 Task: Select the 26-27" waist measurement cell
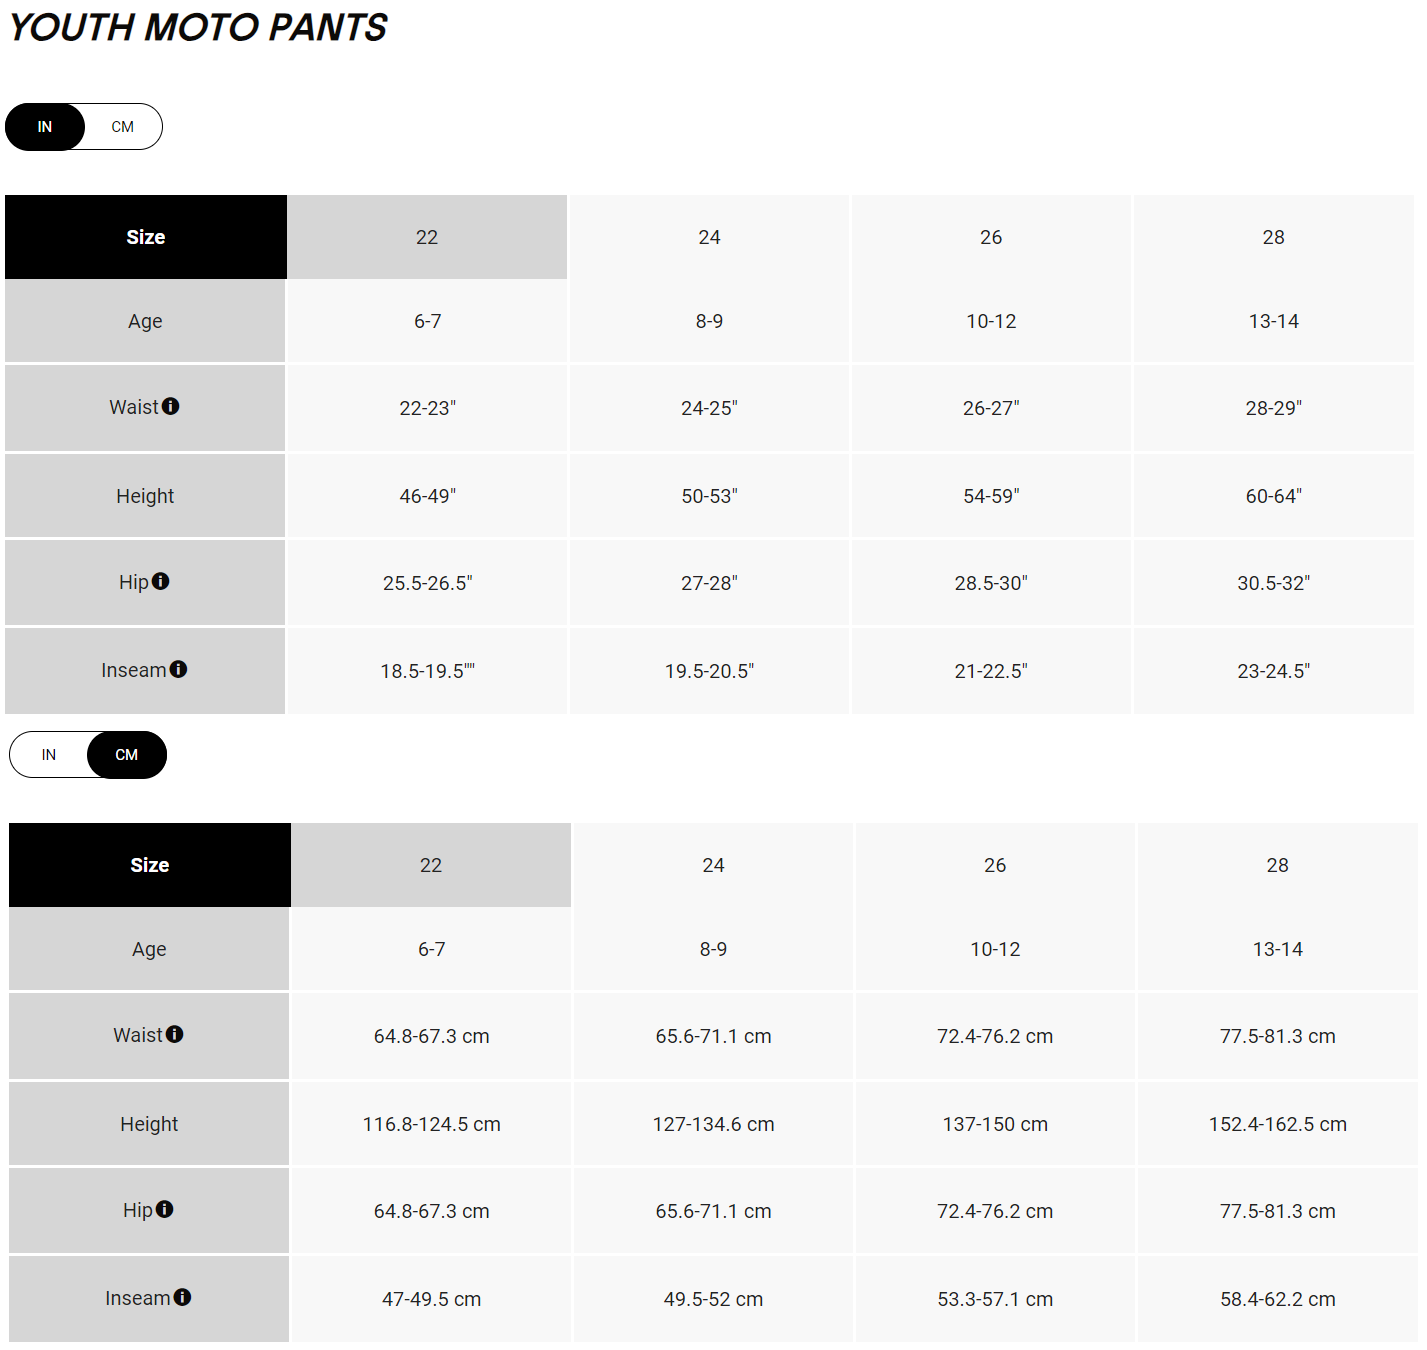coord(991,407)
